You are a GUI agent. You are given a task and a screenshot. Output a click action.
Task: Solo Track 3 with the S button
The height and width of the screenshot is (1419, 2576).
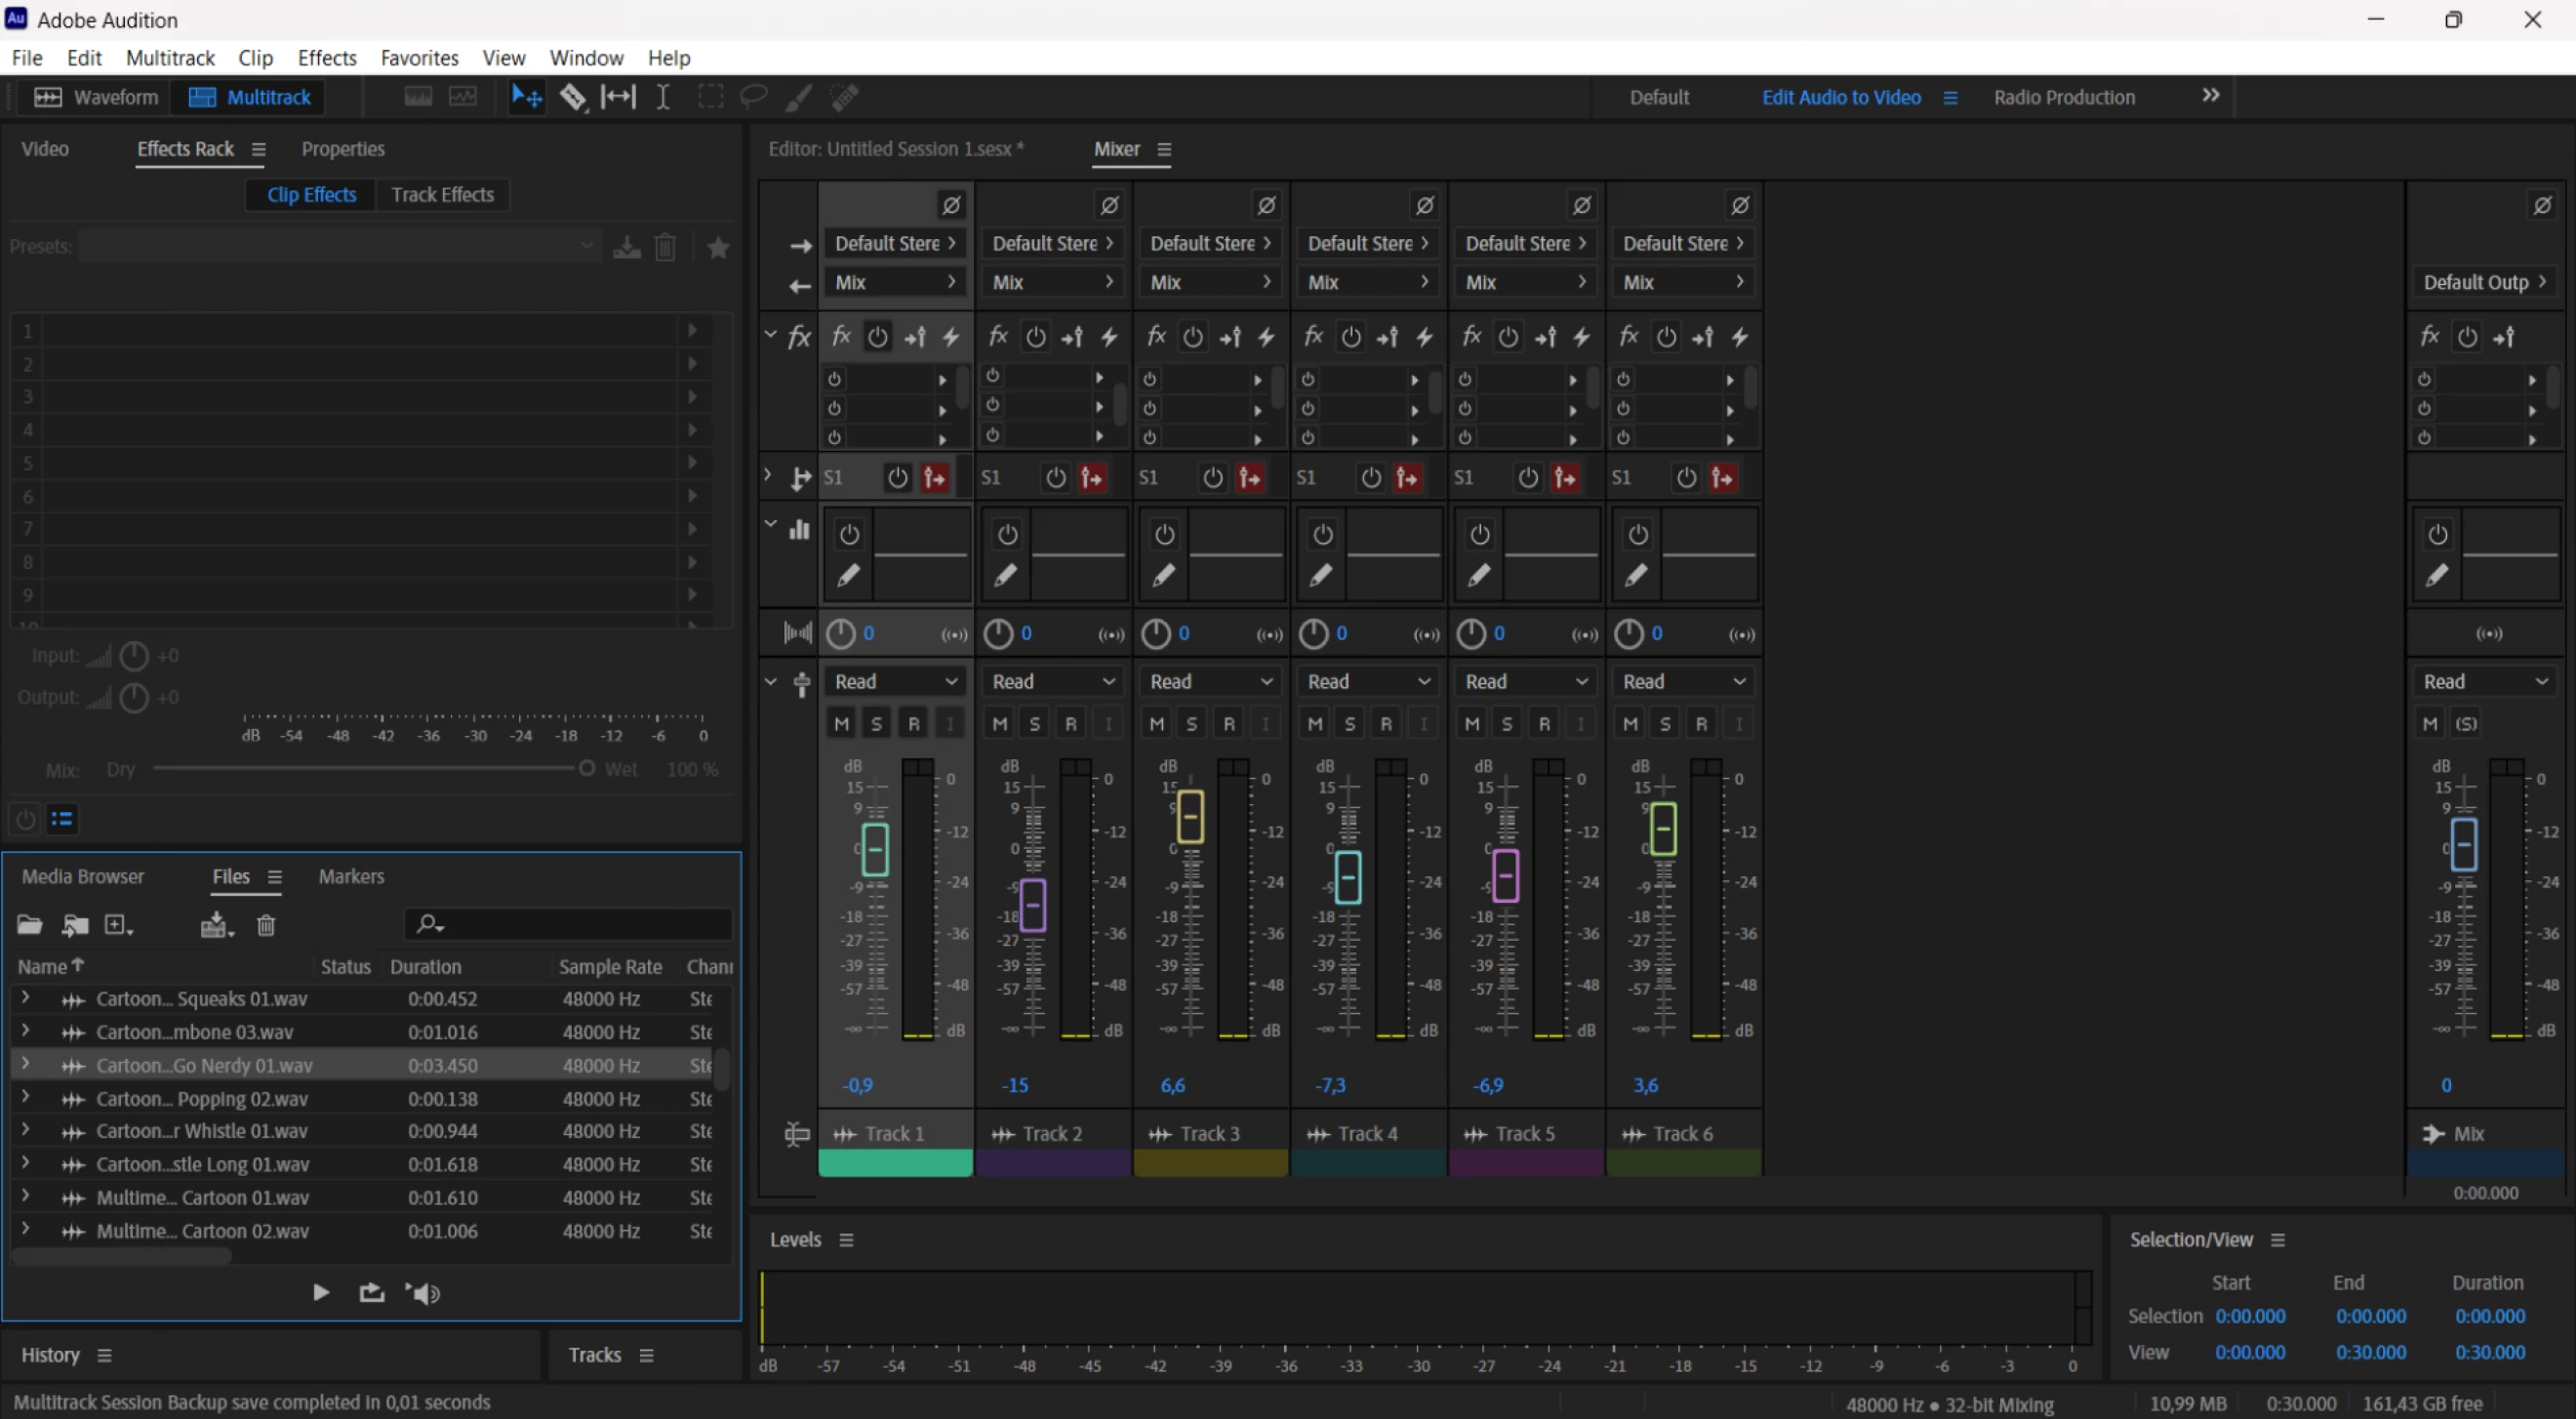[x=1192, y=723]
